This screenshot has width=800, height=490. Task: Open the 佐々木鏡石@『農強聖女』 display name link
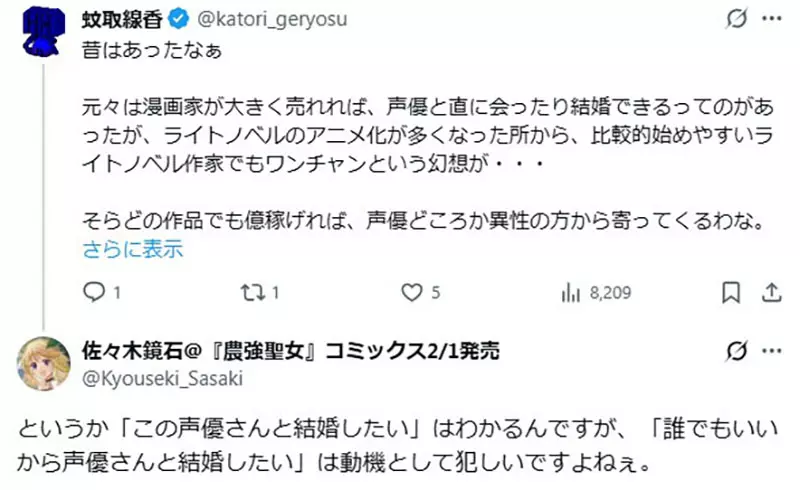290,350
